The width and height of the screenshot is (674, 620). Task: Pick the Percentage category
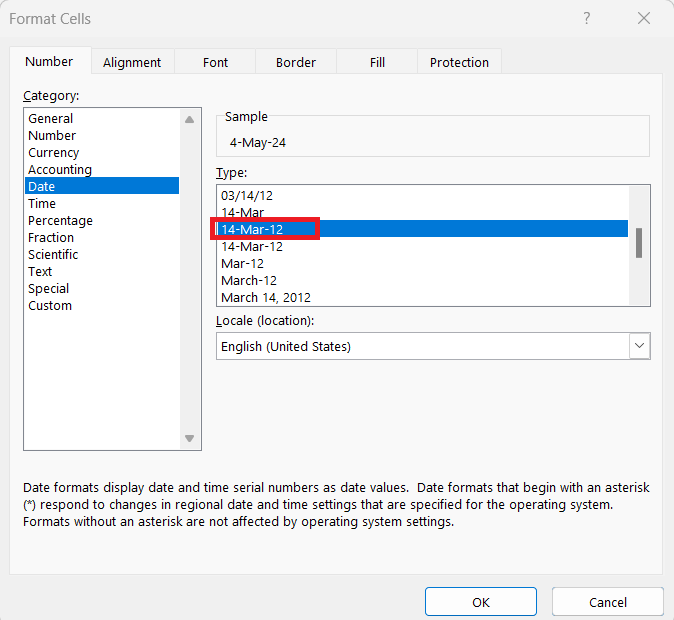click(x=102, y=220)
